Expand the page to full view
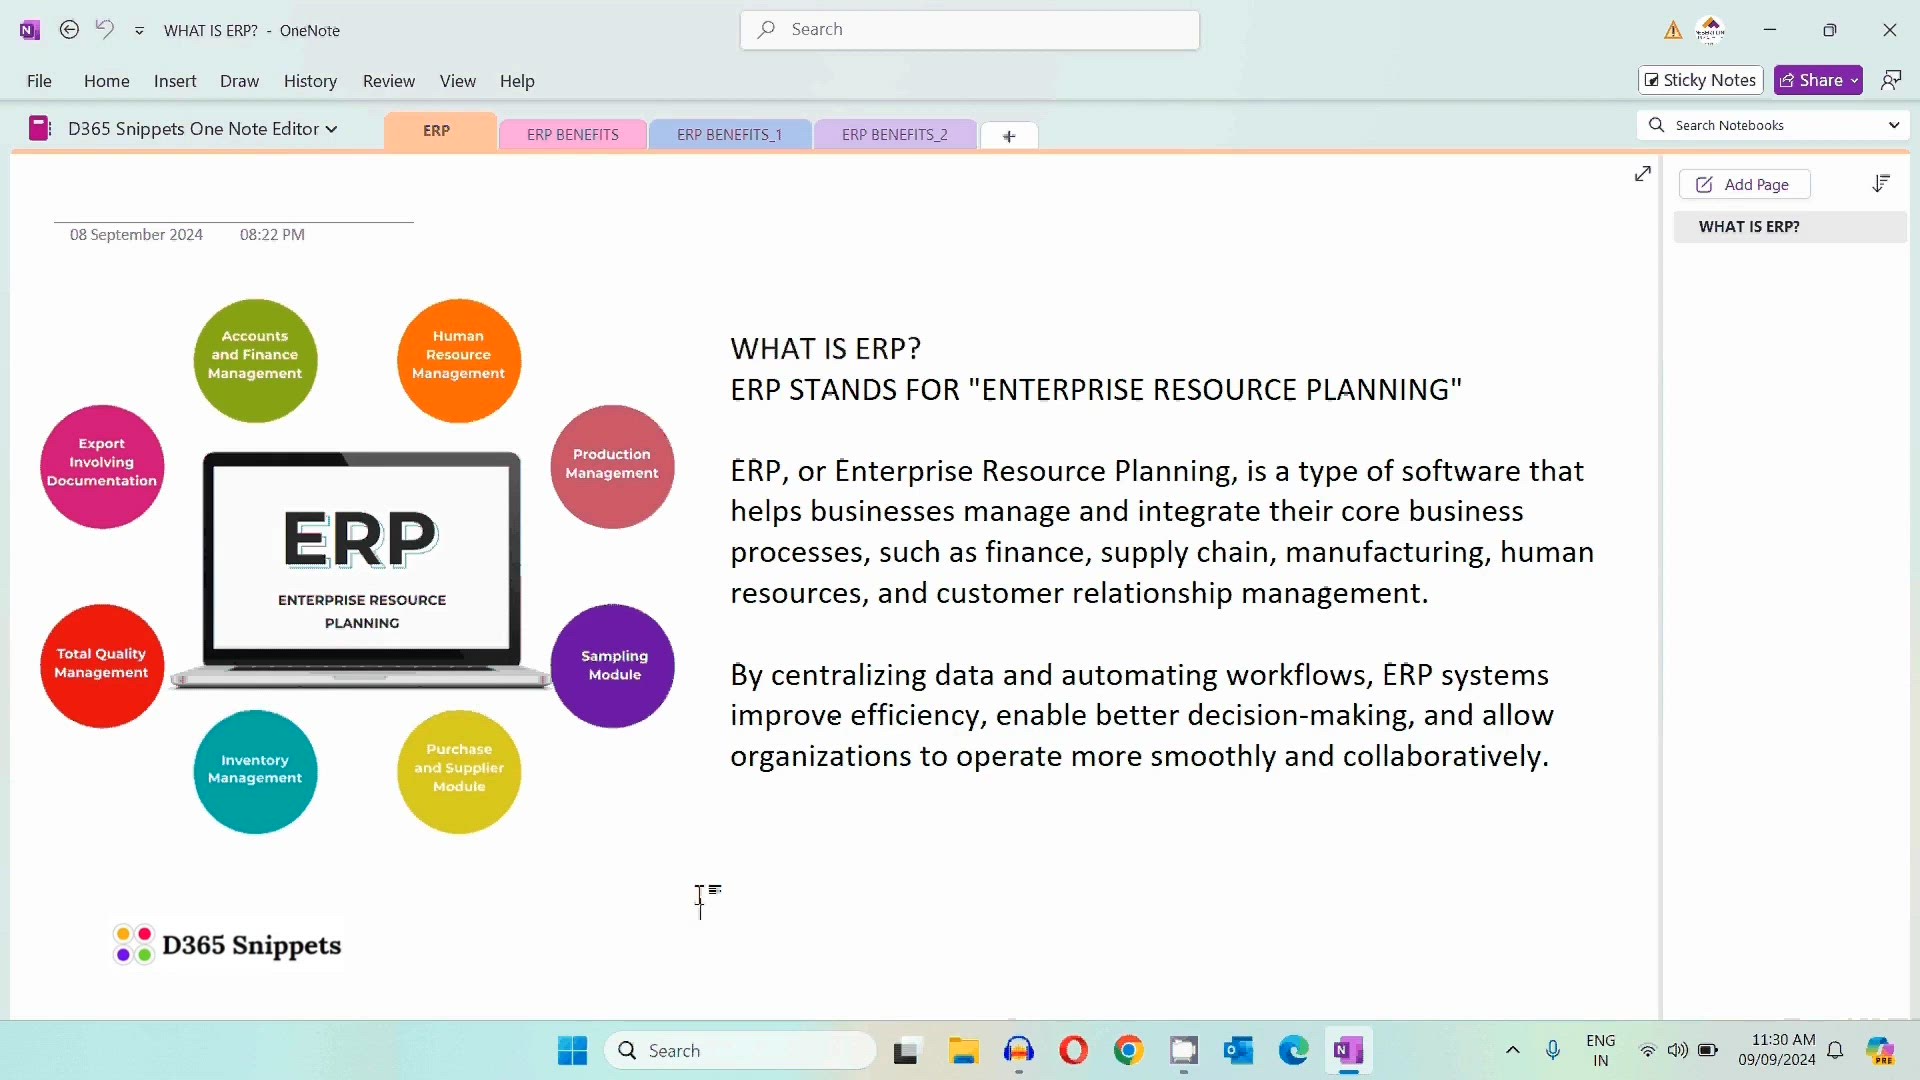This screenshot has width=1920, height=1080. (1642, 174)
